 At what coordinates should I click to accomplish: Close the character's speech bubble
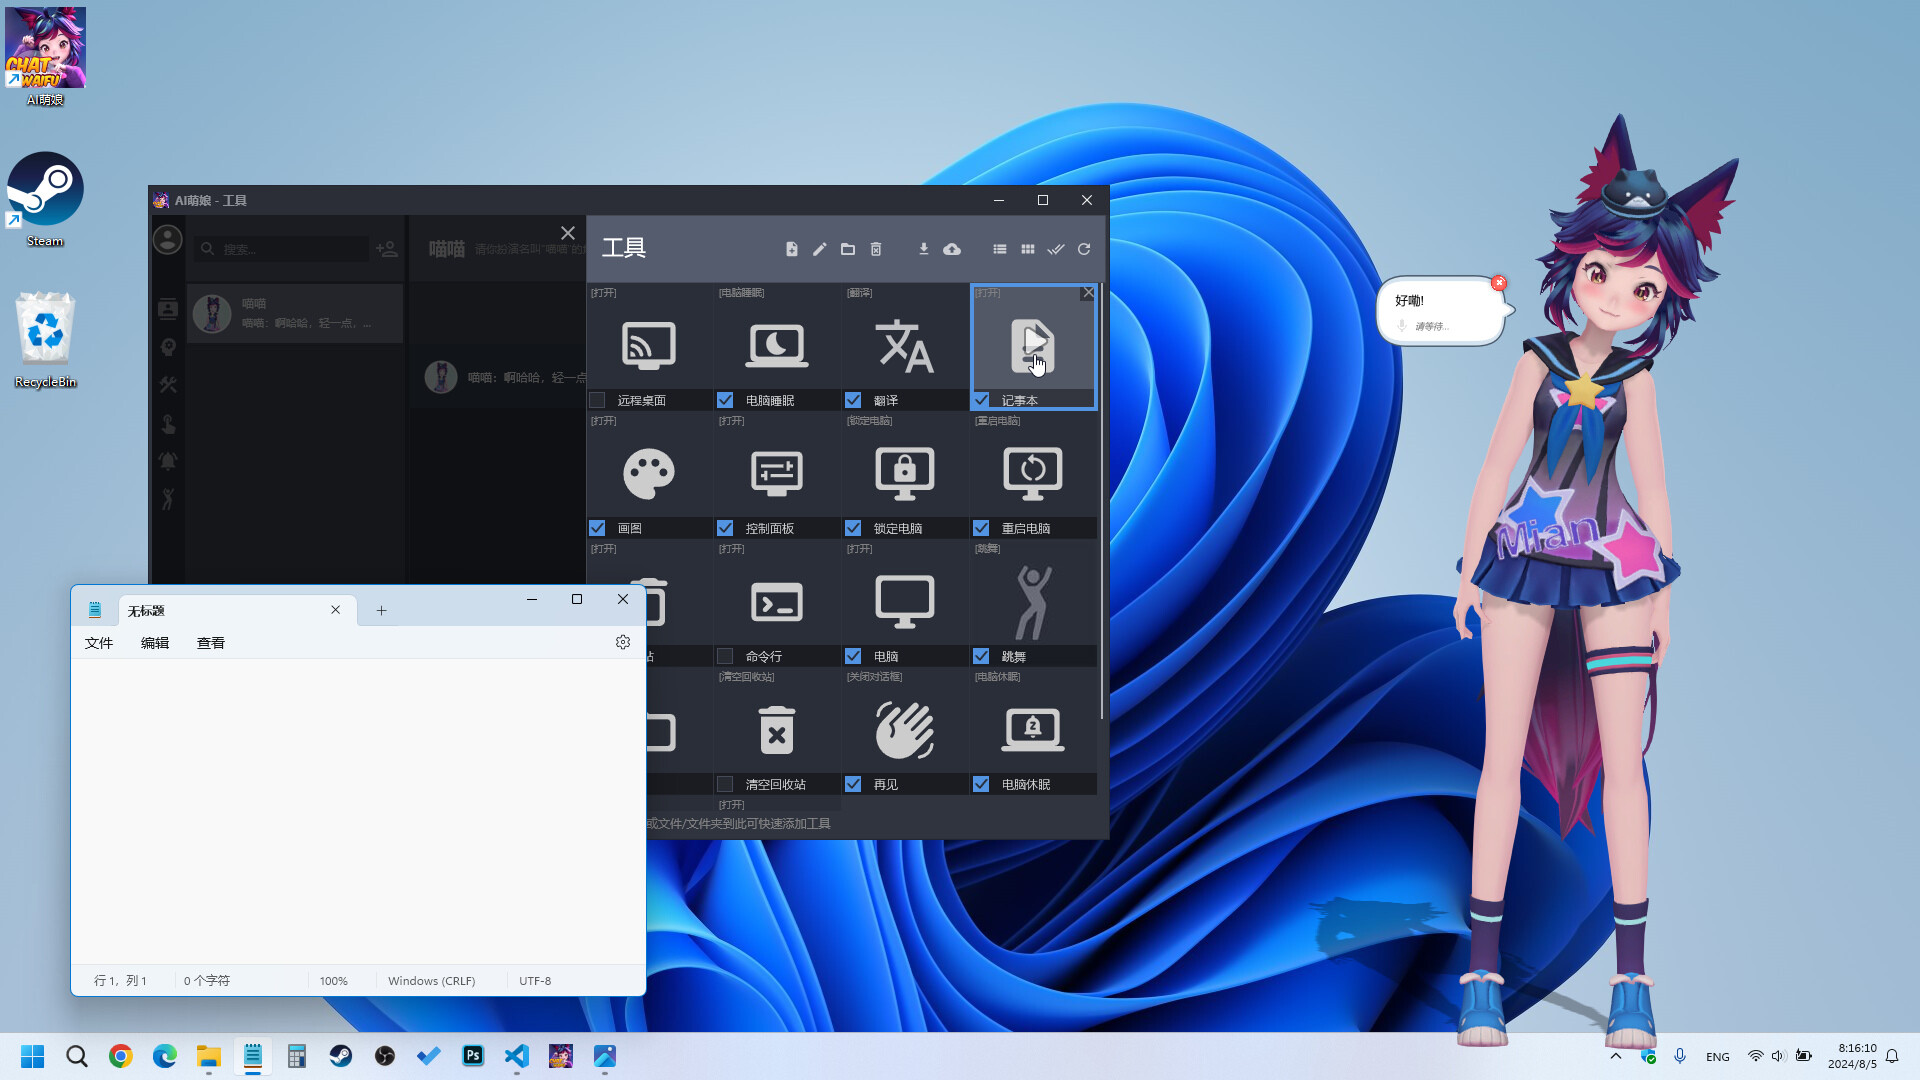click(1499, 283)
